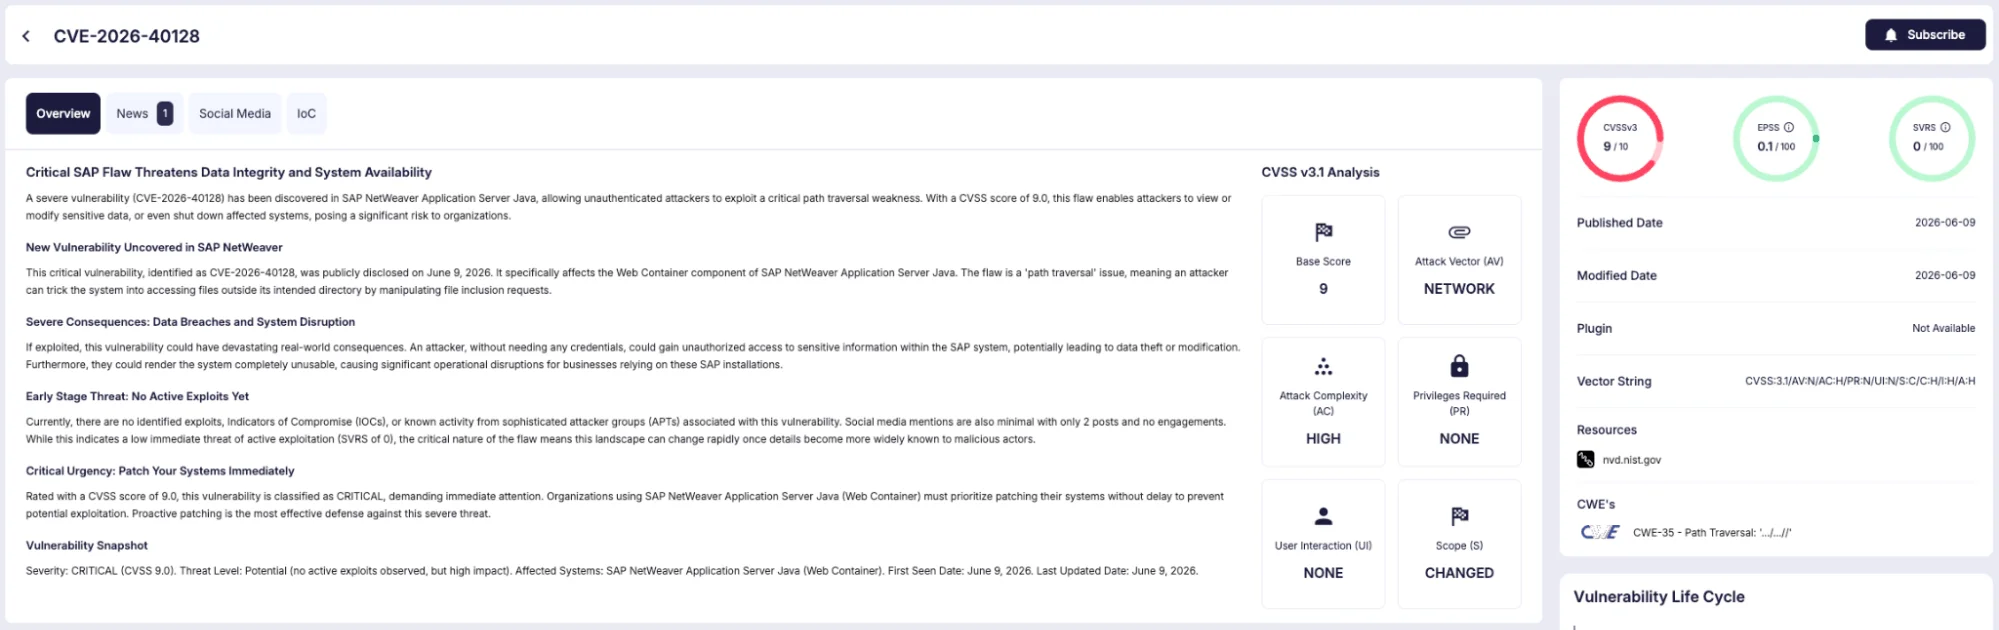Viewport: 1999px width, 630px height.
Task: Click the Base Score flag icon
Action: click(1323, 232)
